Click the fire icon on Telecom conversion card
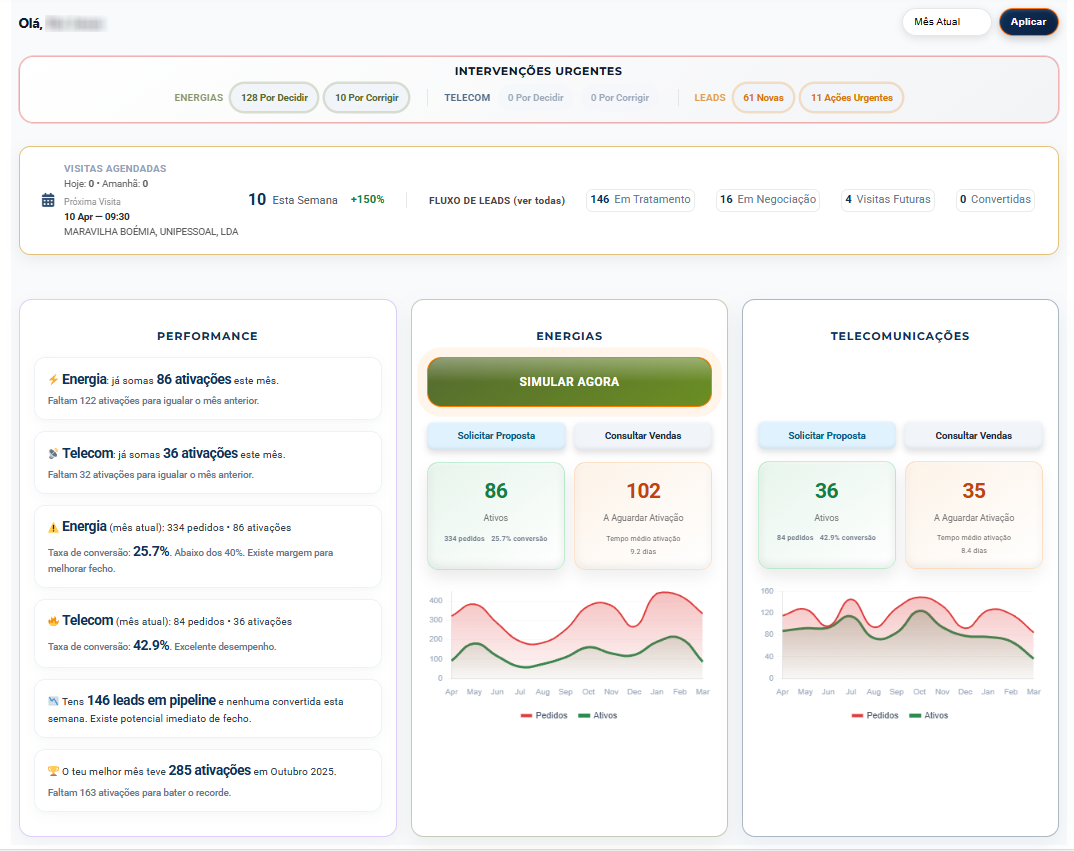The height and width of the screenshot is (851, 1074). [53, 621]
